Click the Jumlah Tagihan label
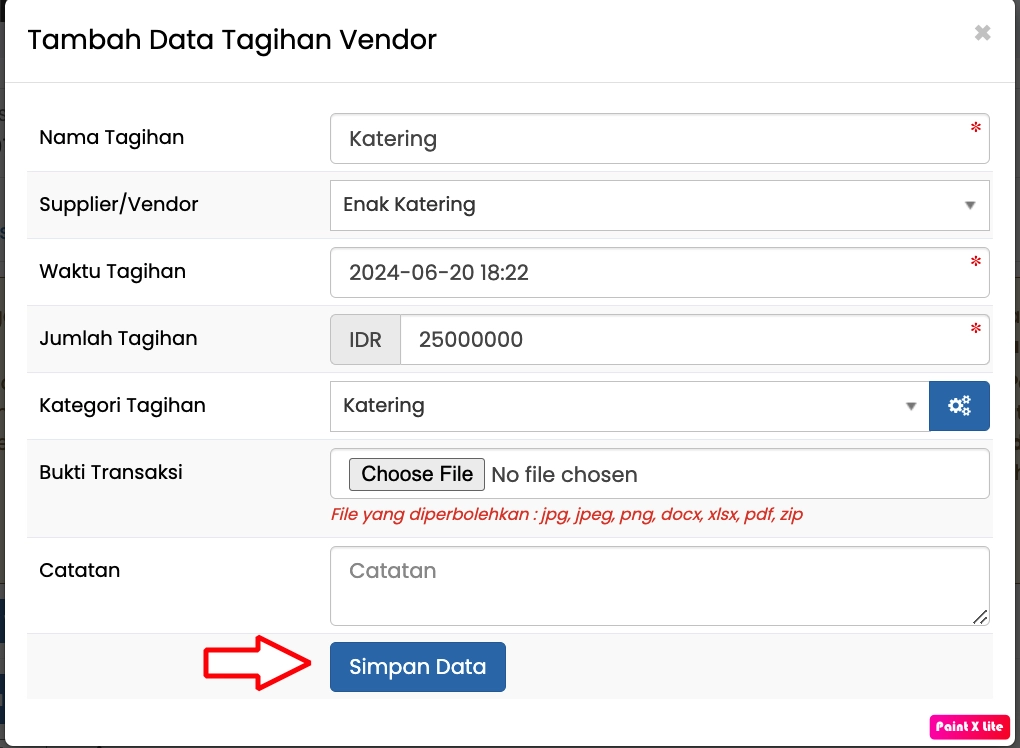The height and width of the screenshot is (748, 1020). tap(118, 338)
